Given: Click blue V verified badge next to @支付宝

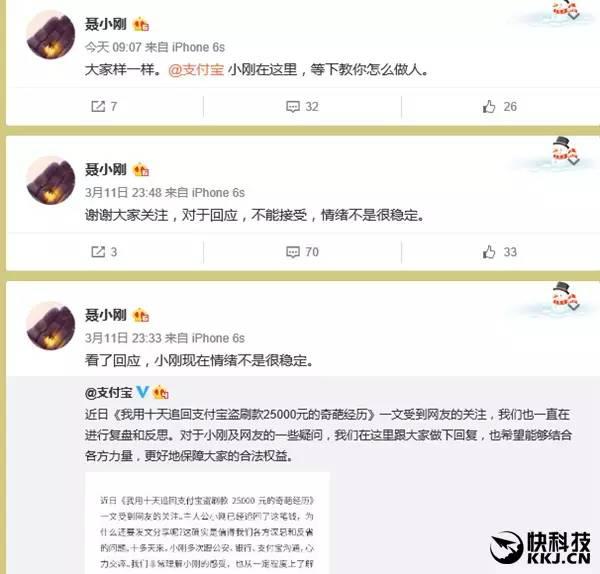Looking at the screenshot, I should point(142,391).
